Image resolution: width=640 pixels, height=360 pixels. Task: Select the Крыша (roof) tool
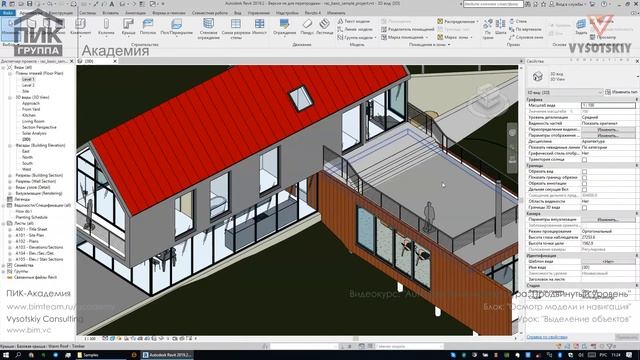click(x=128, y=26)
